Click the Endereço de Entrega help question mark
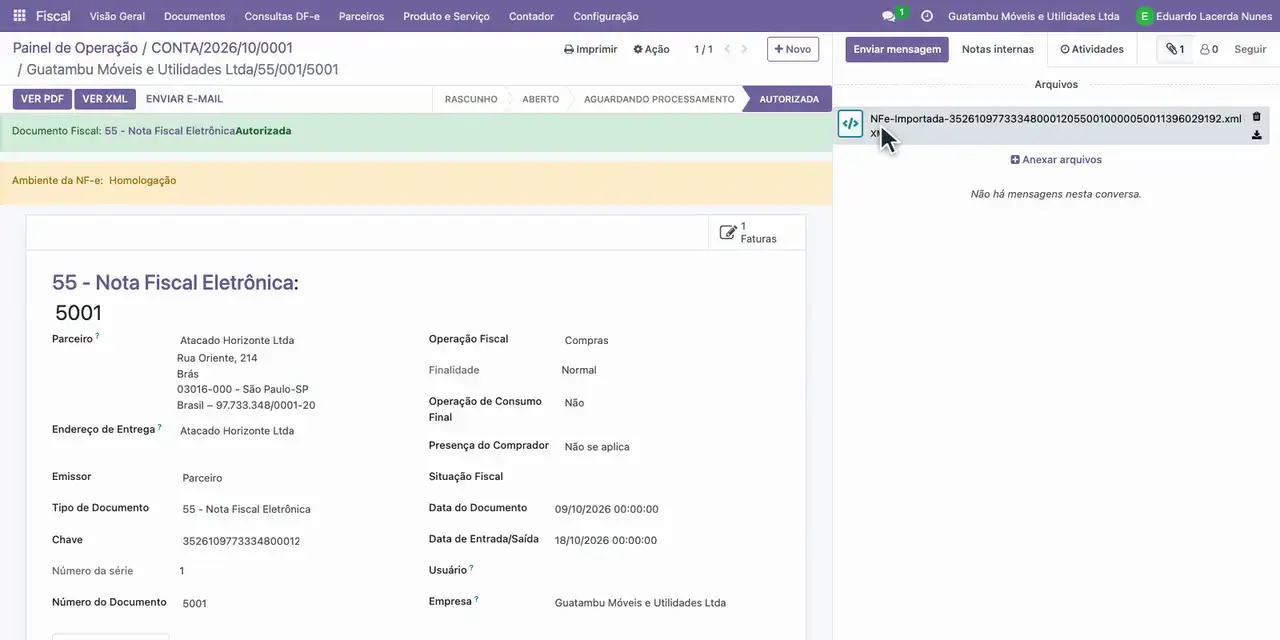 coord(159,427)
